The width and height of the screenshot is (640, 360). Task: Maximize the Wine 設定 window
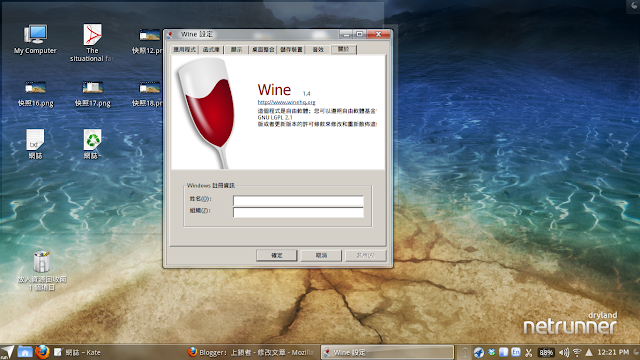tap(360, 34)
